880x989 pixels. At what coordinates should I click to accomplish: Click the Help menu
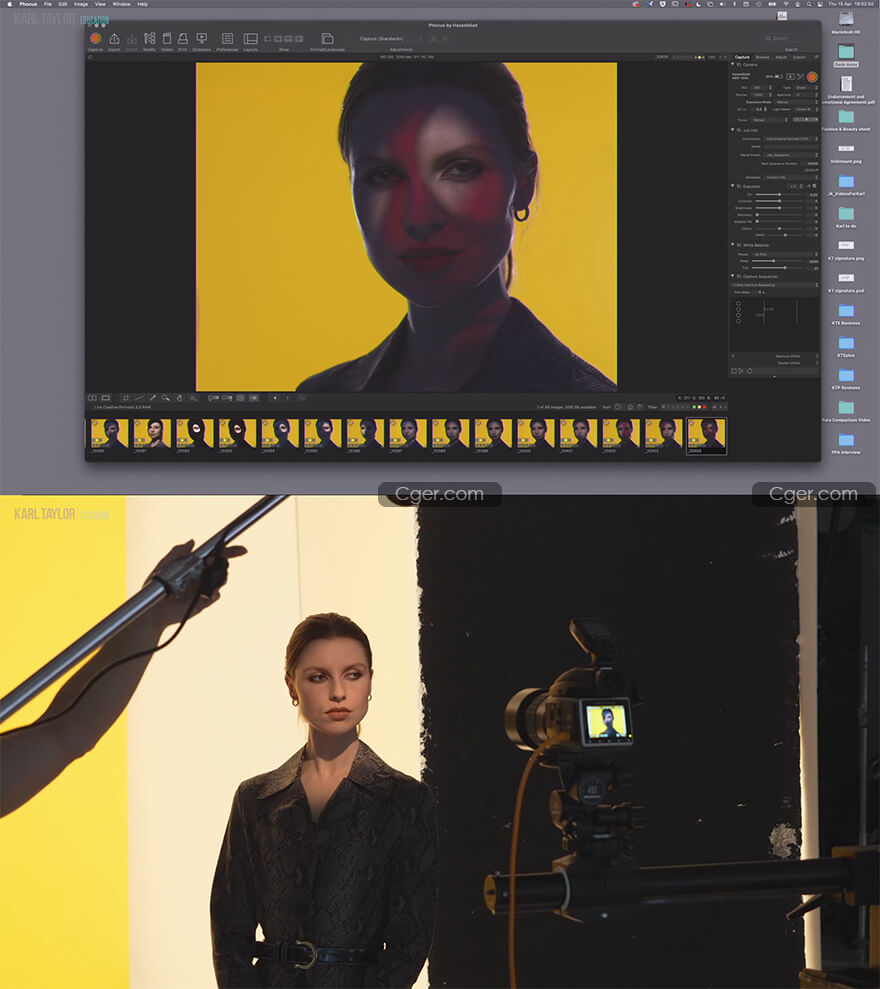(x=143, y=4)
